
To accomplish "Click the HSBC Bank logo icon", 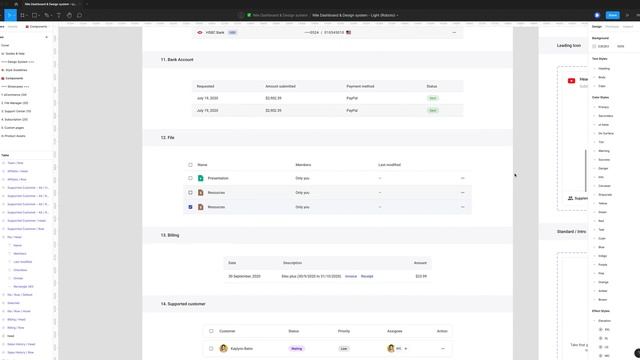I will [200, 32].
